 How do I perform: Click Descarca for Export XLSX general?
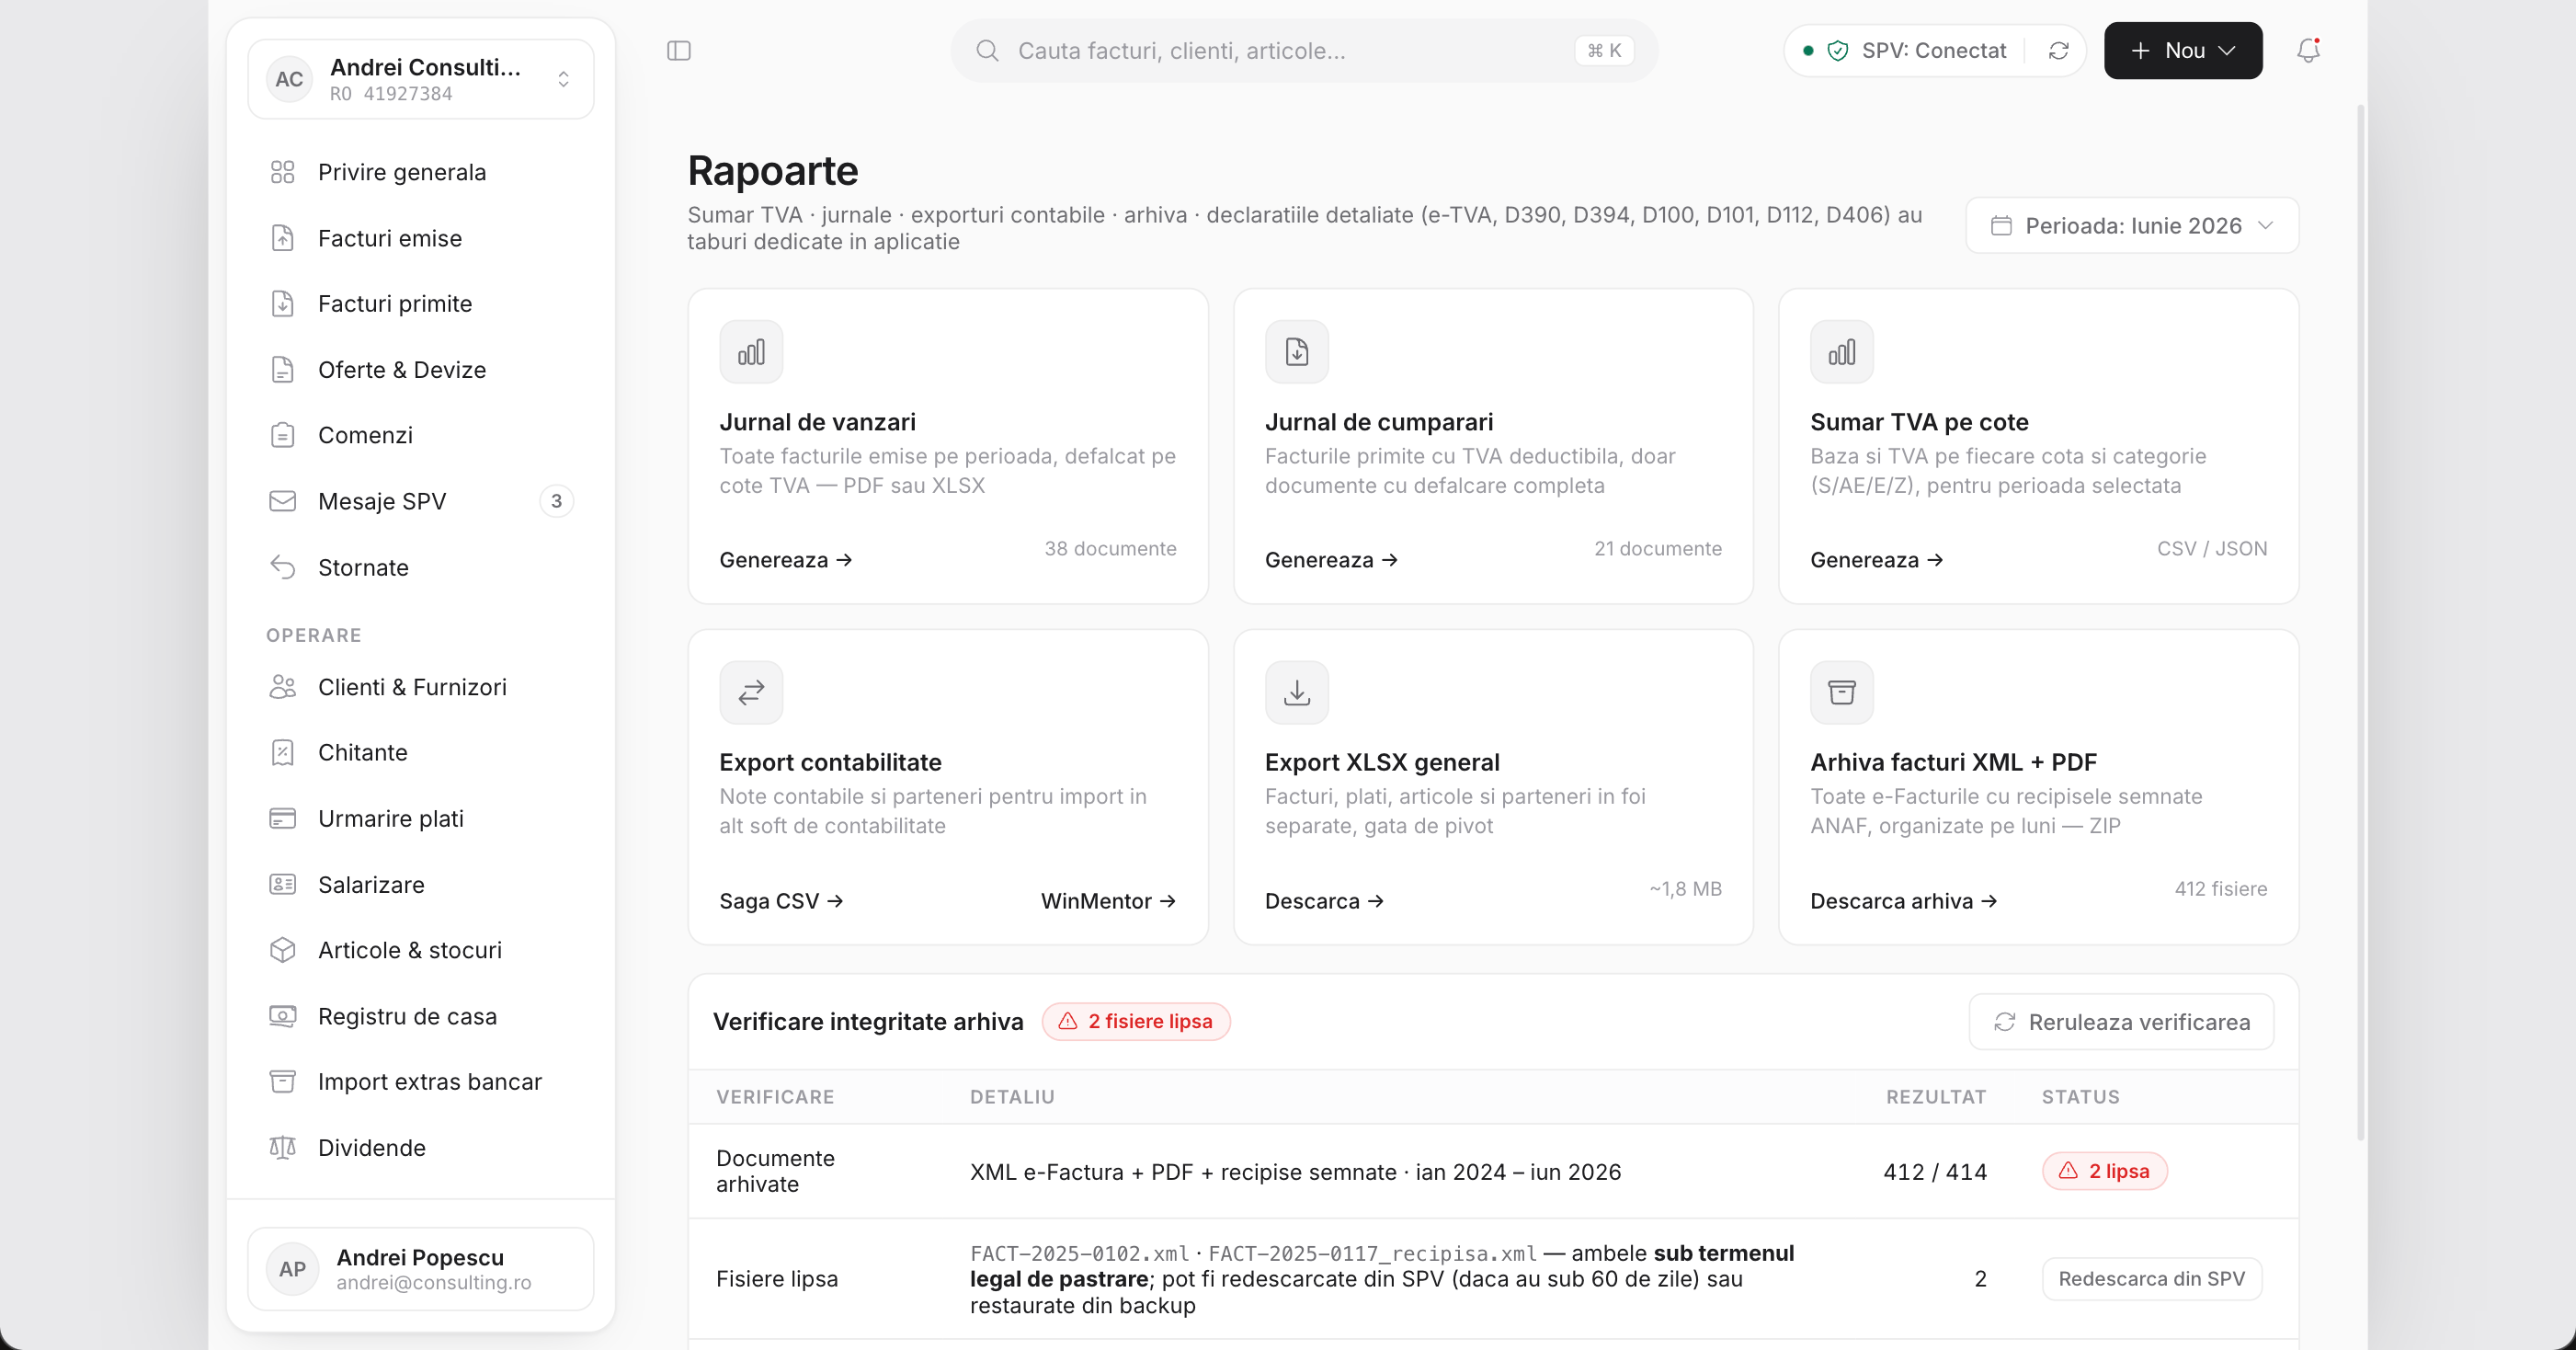pos(1324,901)
